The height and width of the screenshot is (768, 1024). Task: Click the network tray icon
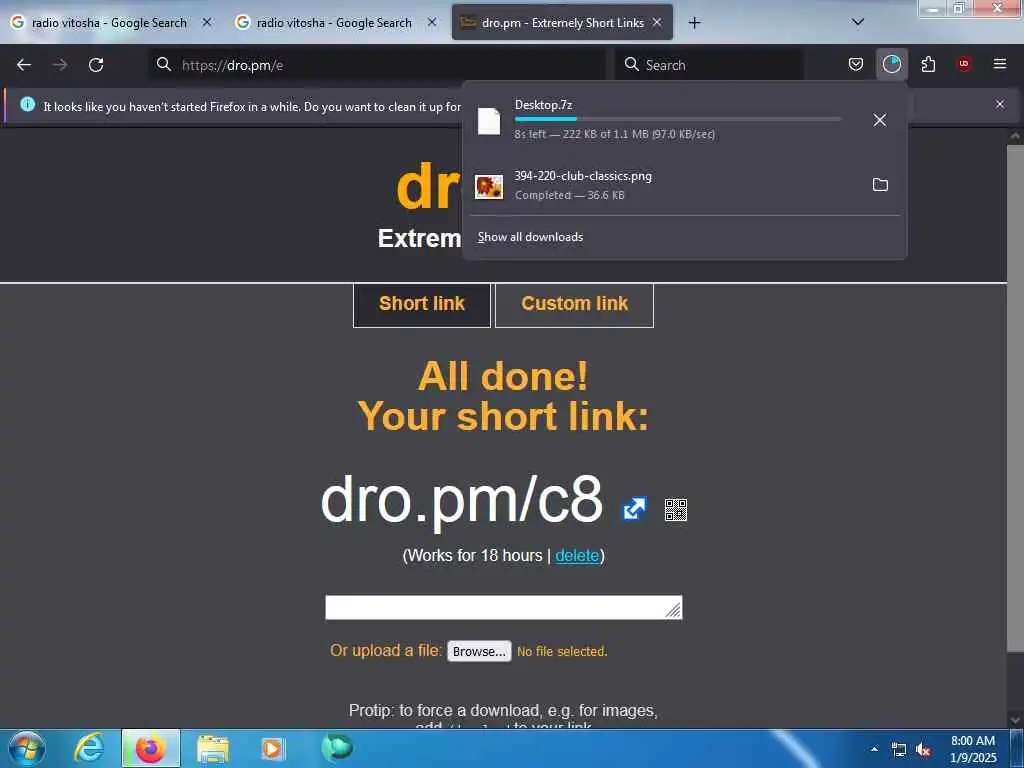point(899,750)
